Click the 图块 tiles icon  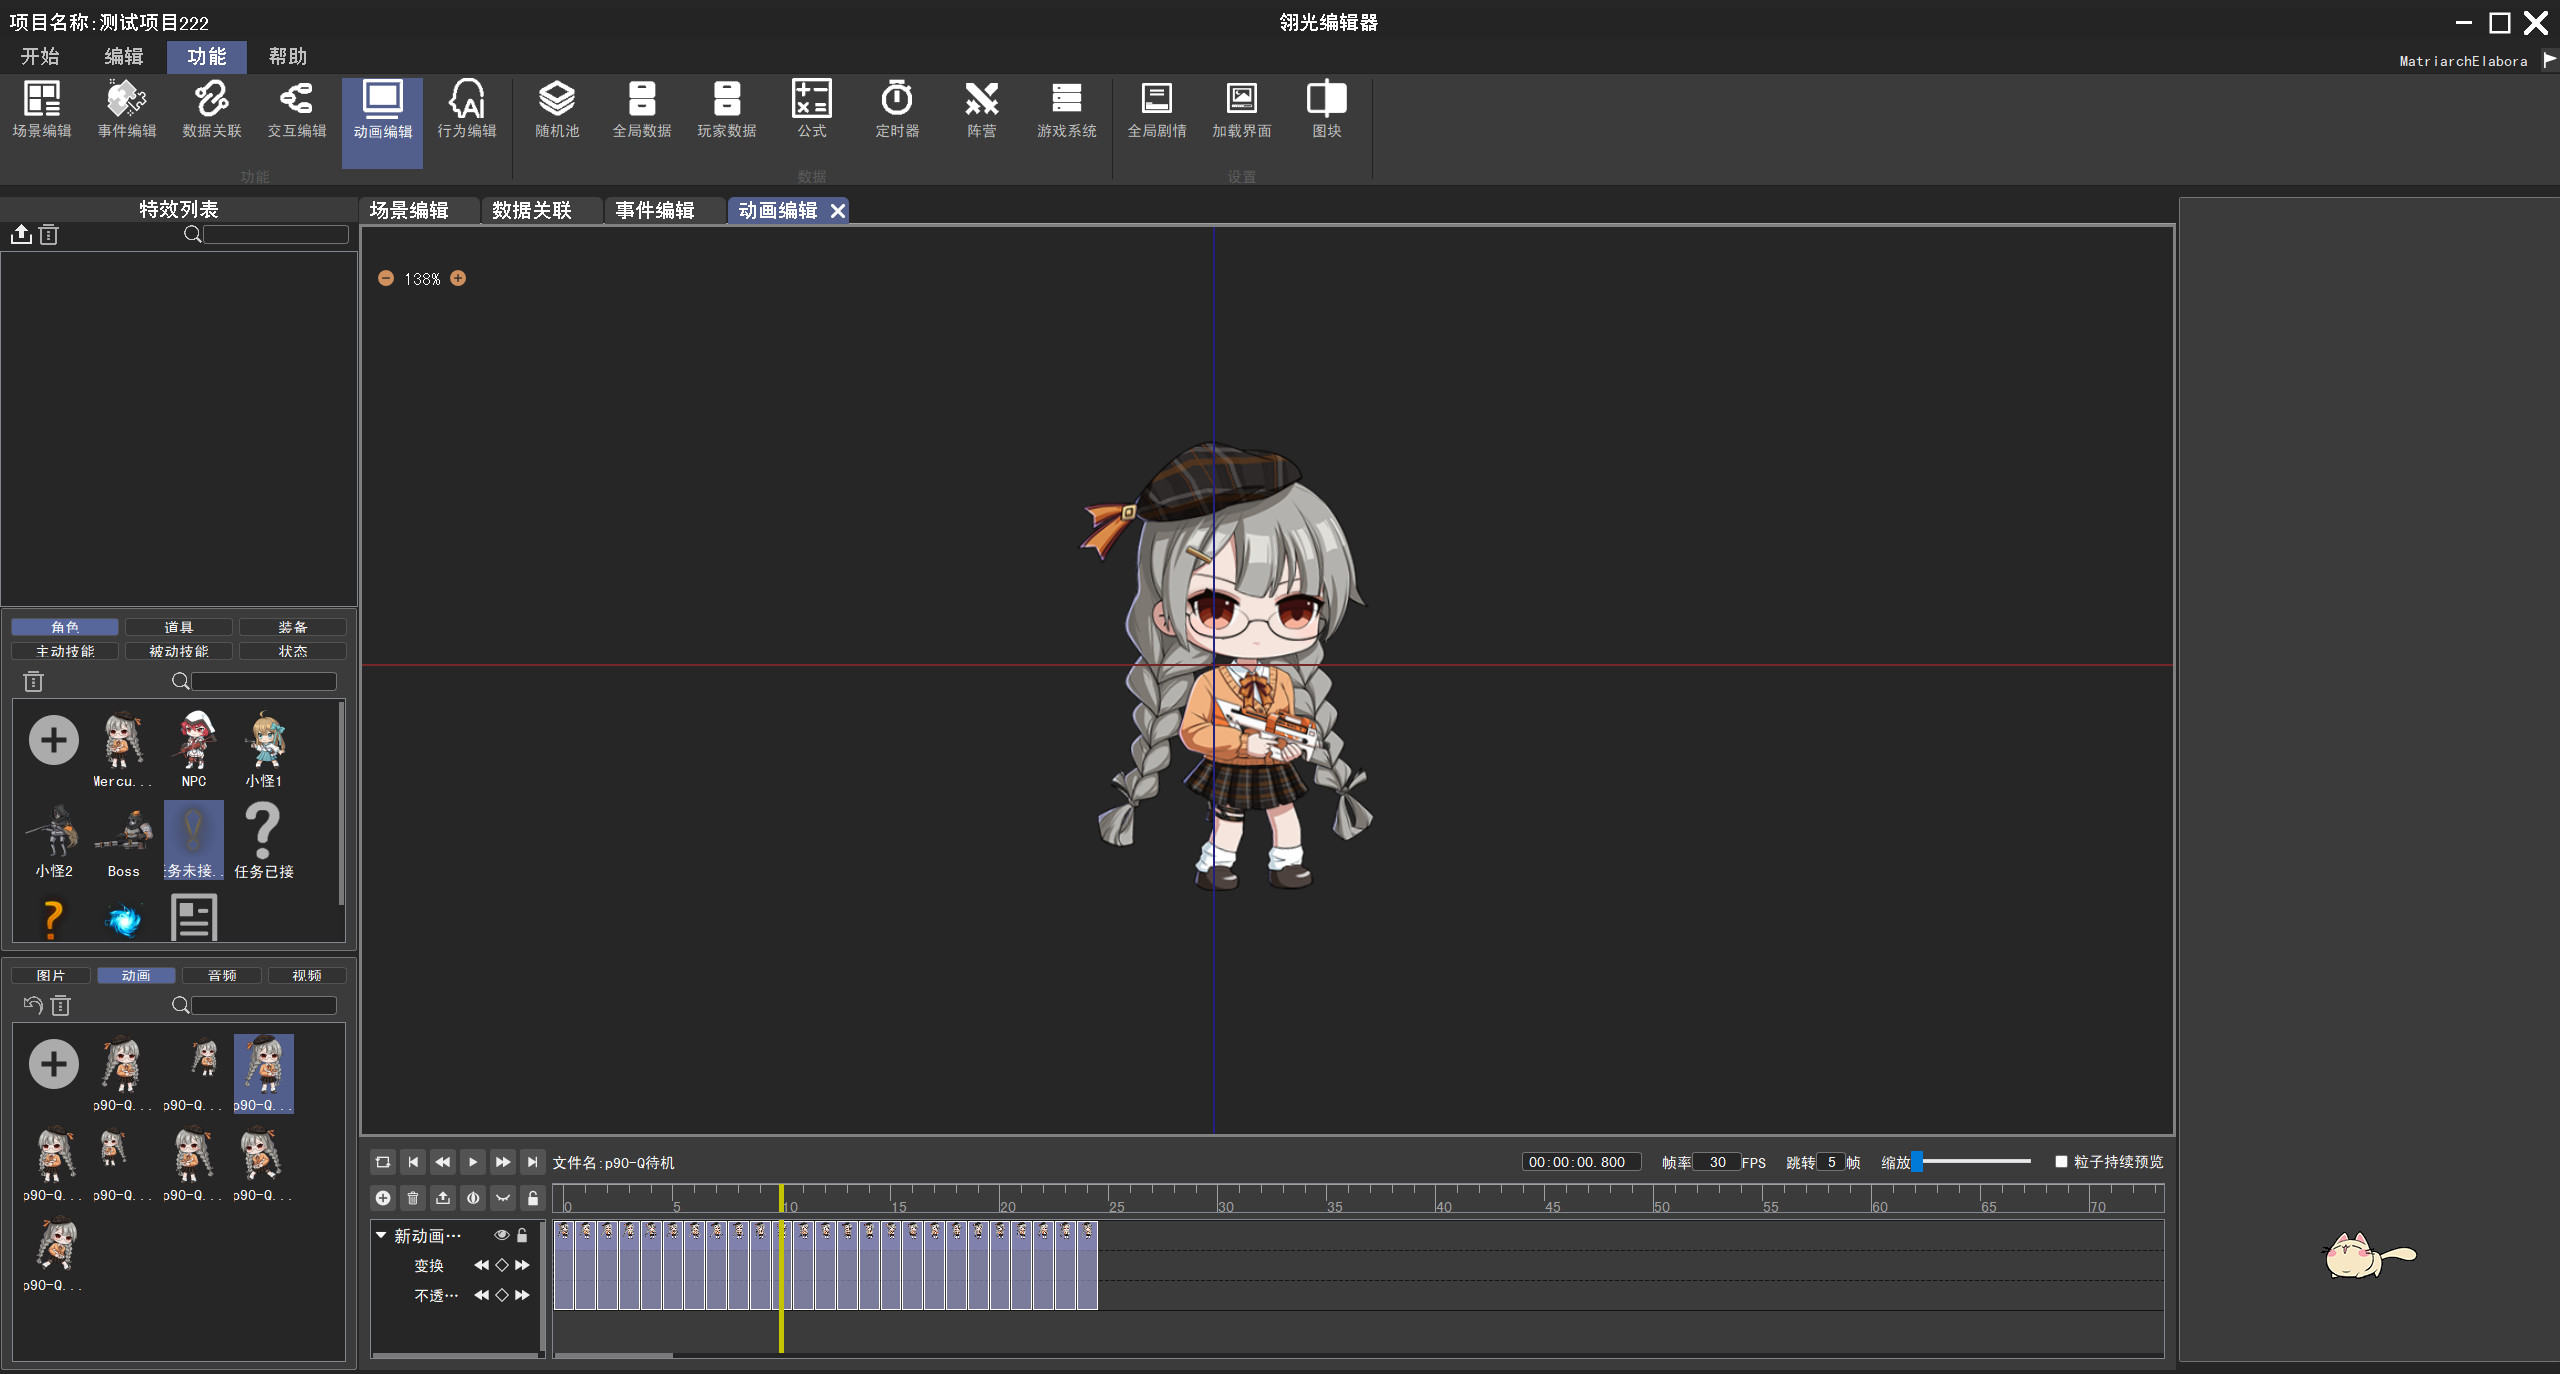1325,110
